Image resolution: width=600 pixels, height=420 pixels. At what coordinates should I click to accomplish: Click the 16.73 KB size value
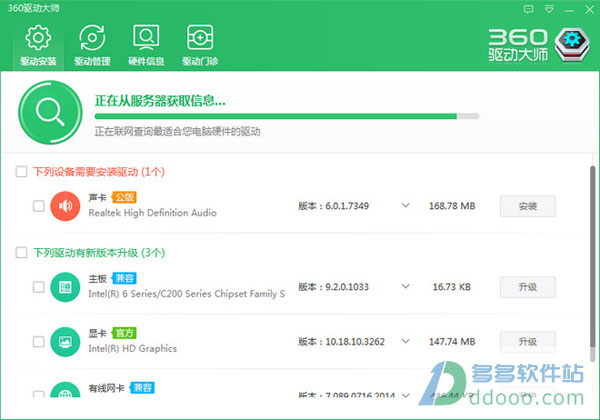pos(452,287)
